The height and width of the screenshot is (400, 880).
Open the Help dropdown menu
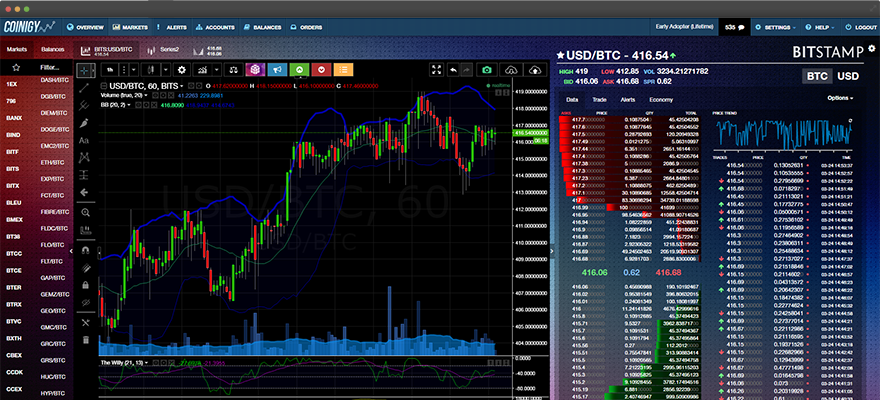pyautogui.click(x=820, y=27)
